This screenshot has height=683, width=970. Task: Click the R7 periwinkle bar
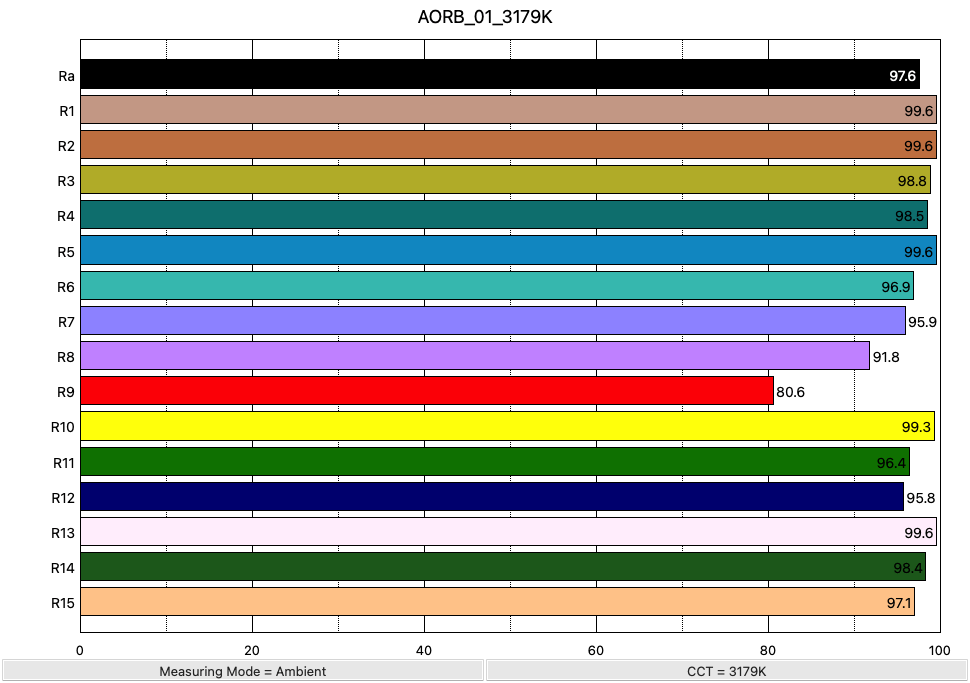tap(493, 320)
